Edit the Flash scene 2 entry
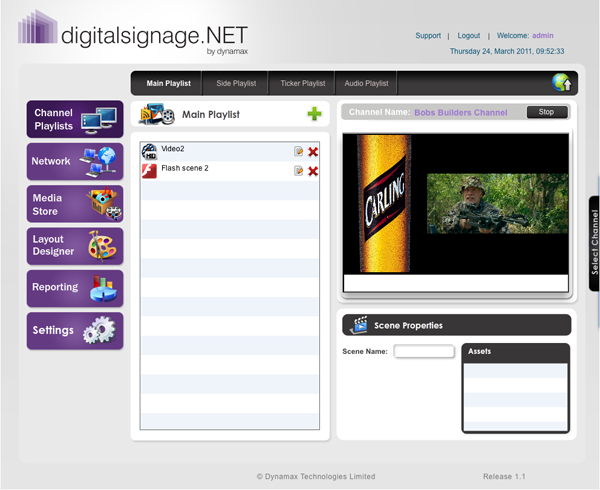Viewport: 600px width, 490px height. tap(298, 171)
